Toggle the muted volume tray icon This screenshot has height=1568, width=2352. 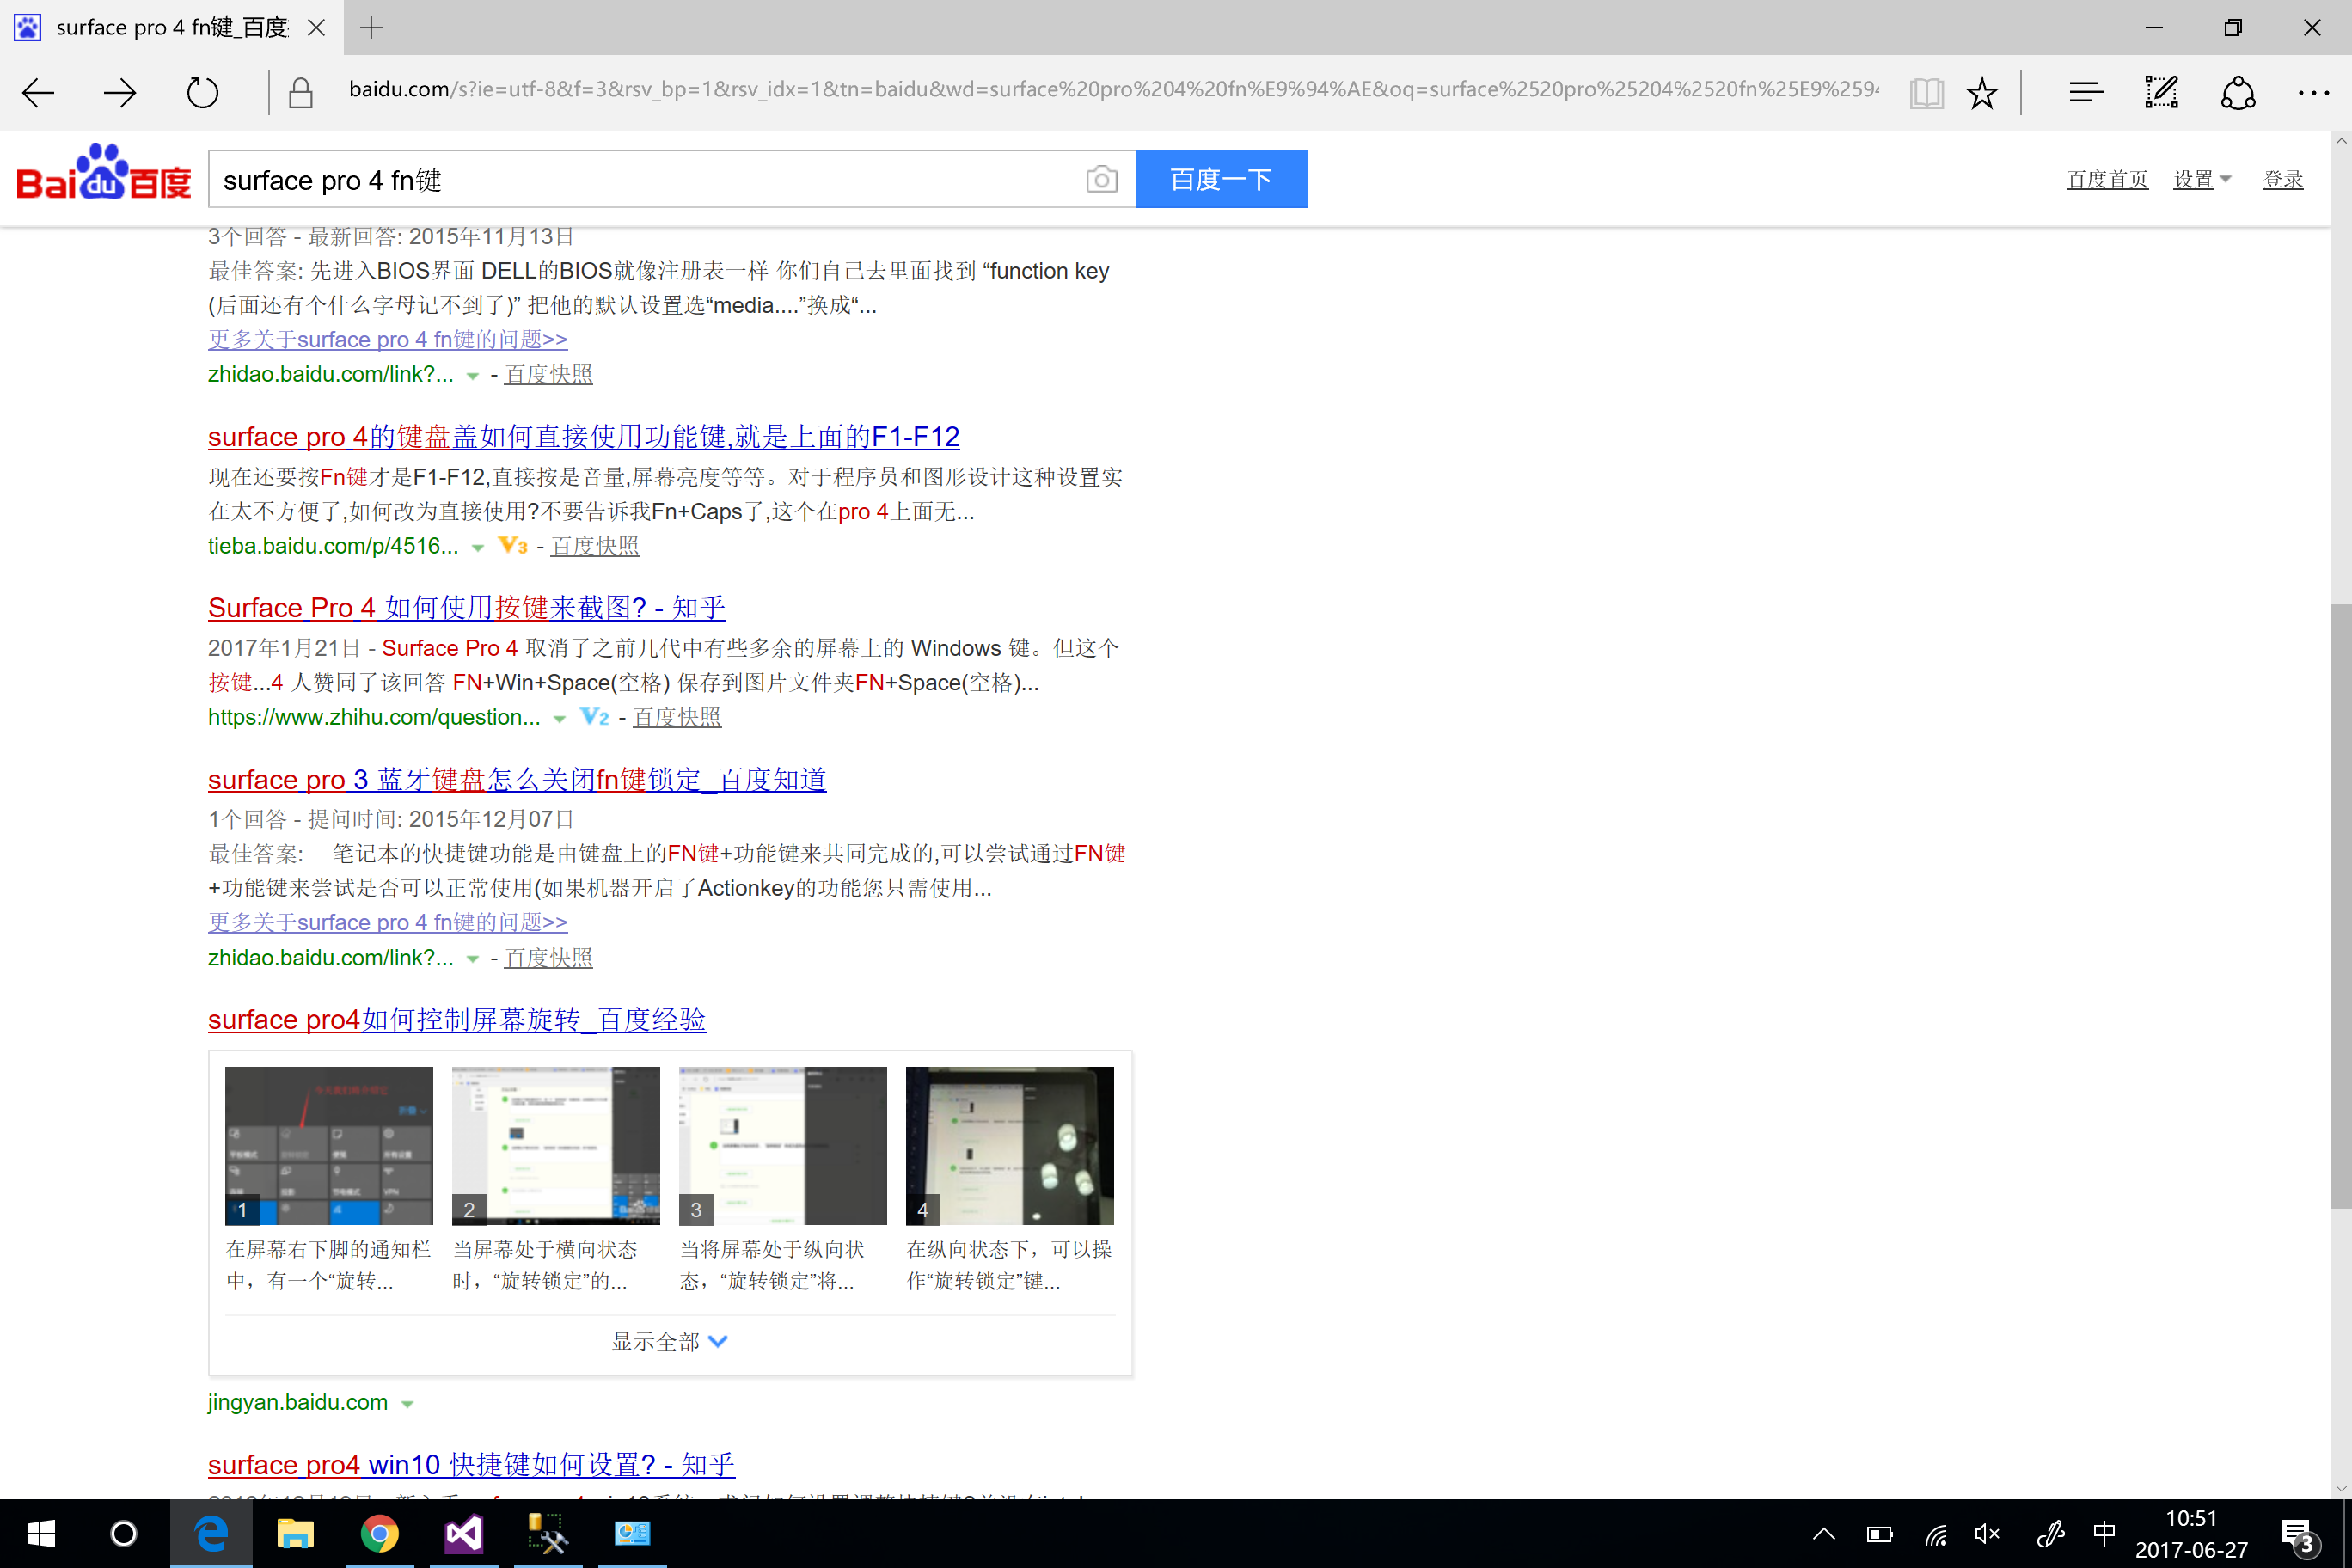[1986, 1533]
